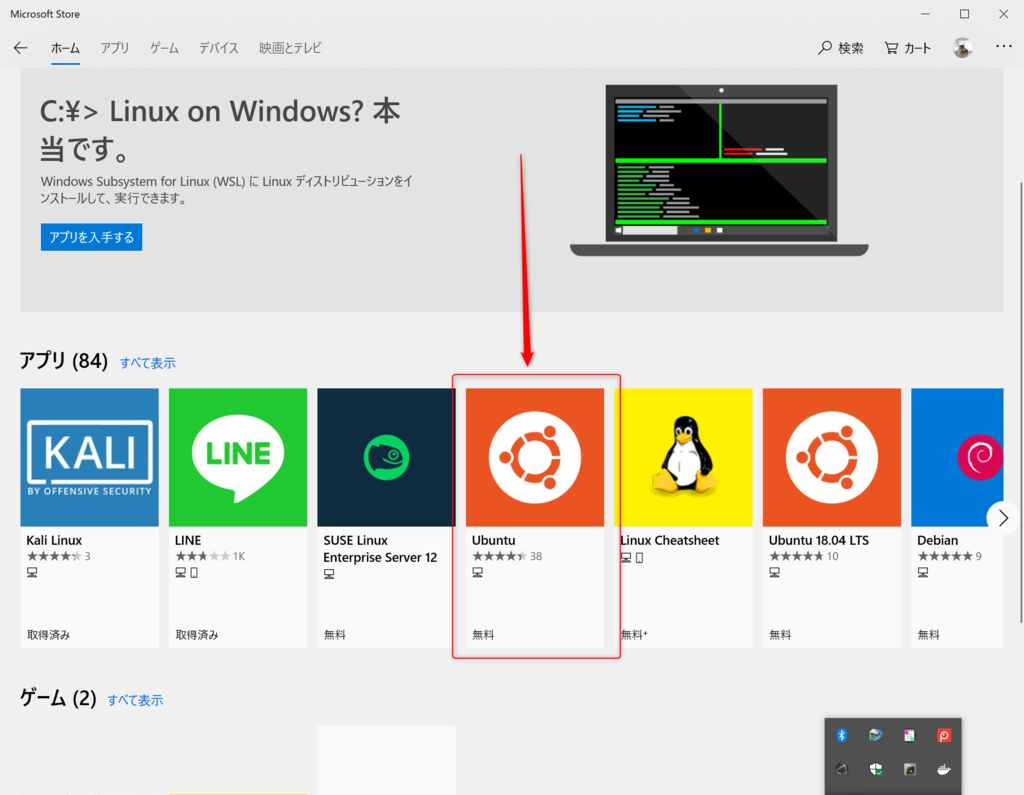This screenshot has width=1024, height=795.
Task: Open Windows Security shield tray icon
Action: tap(876, 770)
